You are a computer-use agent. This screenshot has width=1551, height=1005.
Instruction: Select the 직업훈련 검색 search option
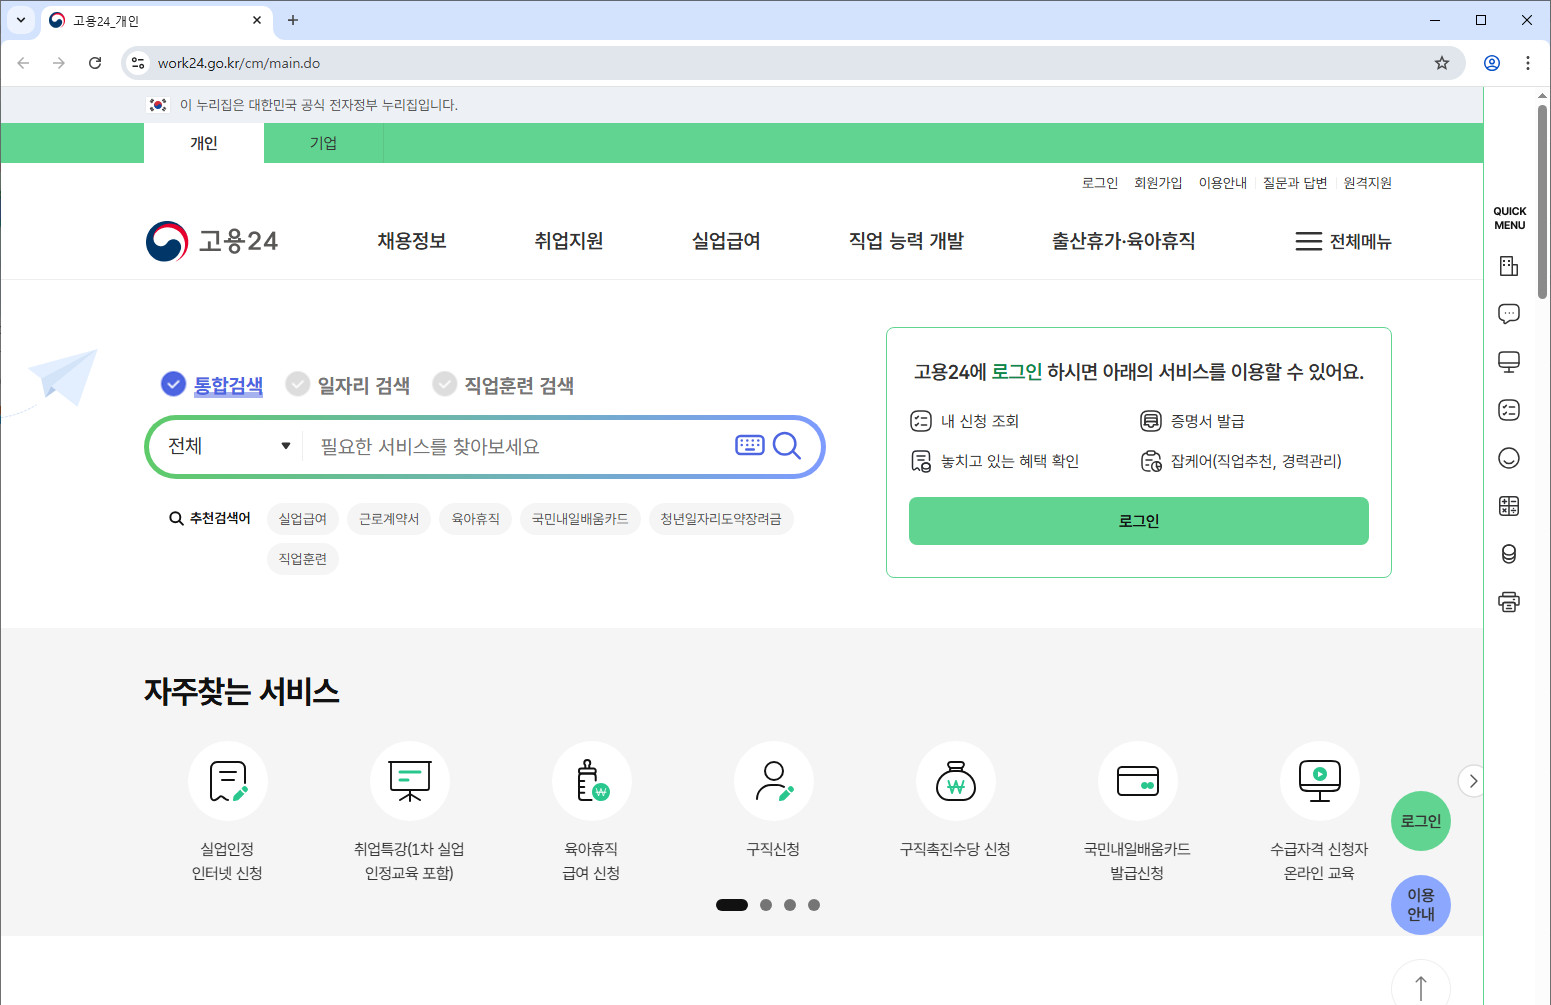pos(503,385)
